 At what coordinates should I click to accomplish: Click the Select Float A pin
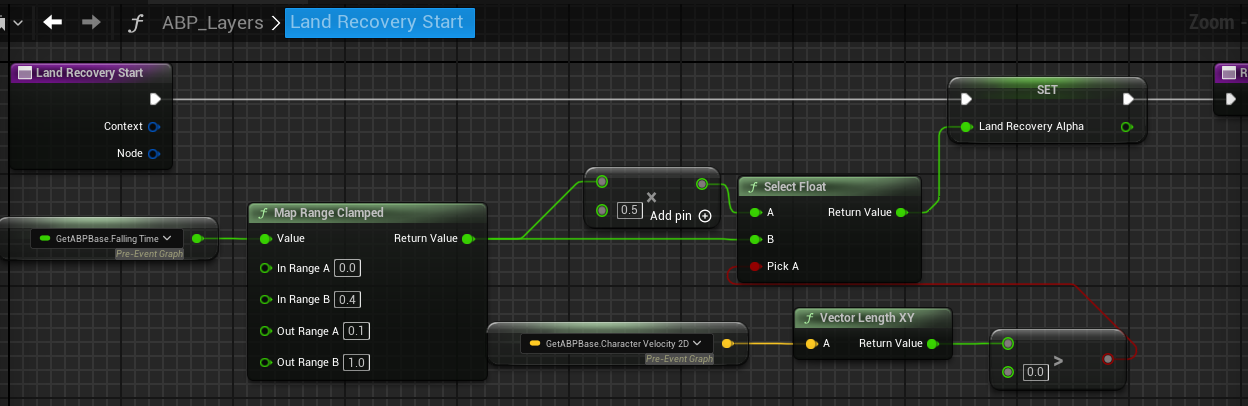pyautogui.click(x=754, y=212)
